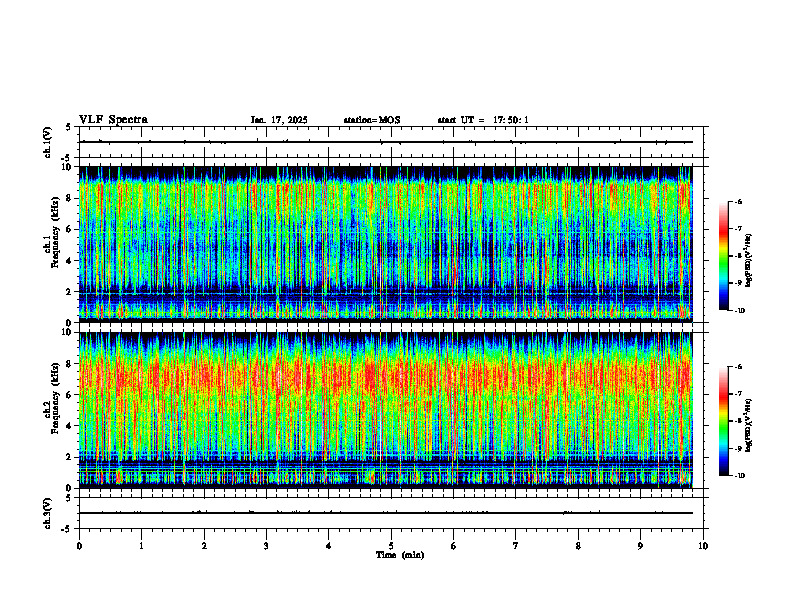This screenshot has height=612, width=792.
Task: Select the date text "Jan. 17, 2025"
Action: (x=279, y=120)
